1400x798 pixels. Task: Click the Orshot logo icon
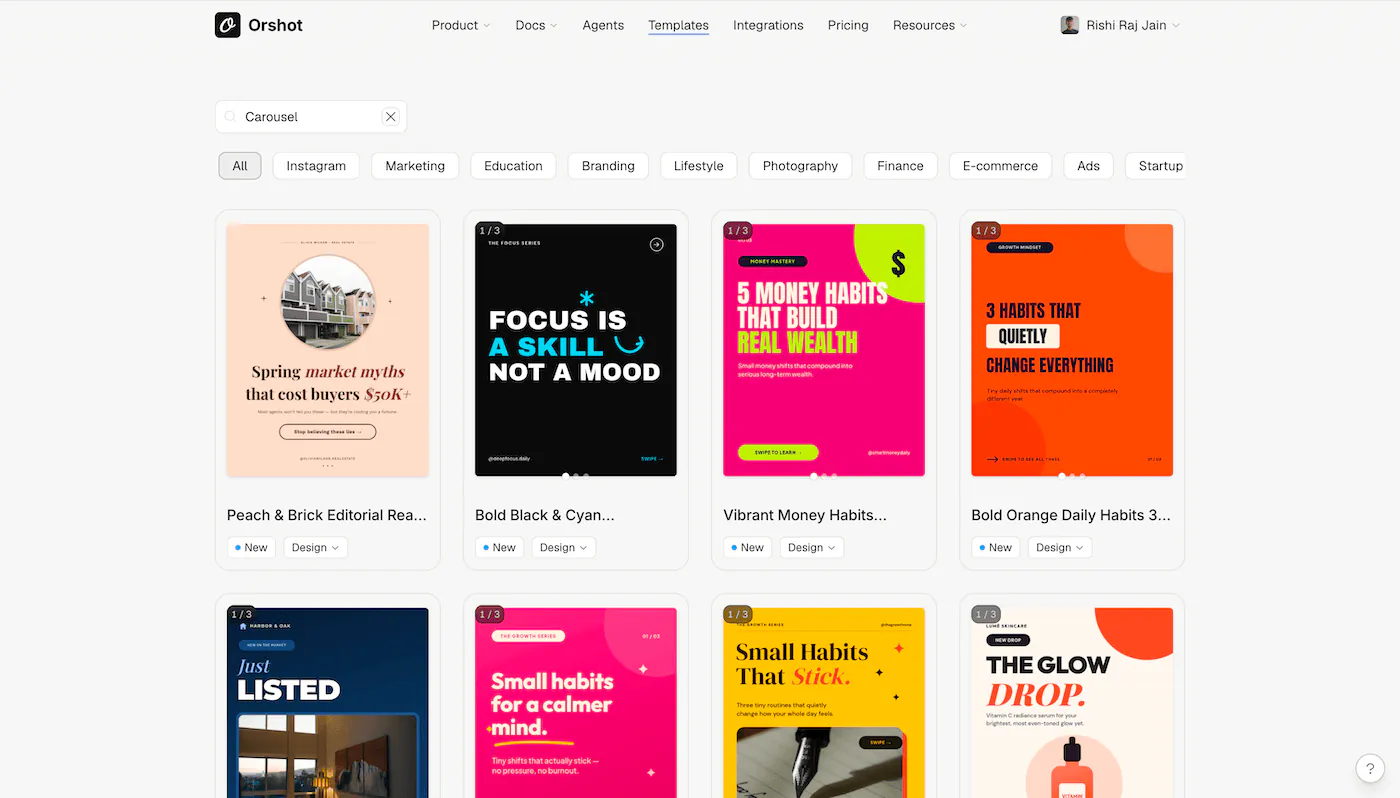point(228,25)
